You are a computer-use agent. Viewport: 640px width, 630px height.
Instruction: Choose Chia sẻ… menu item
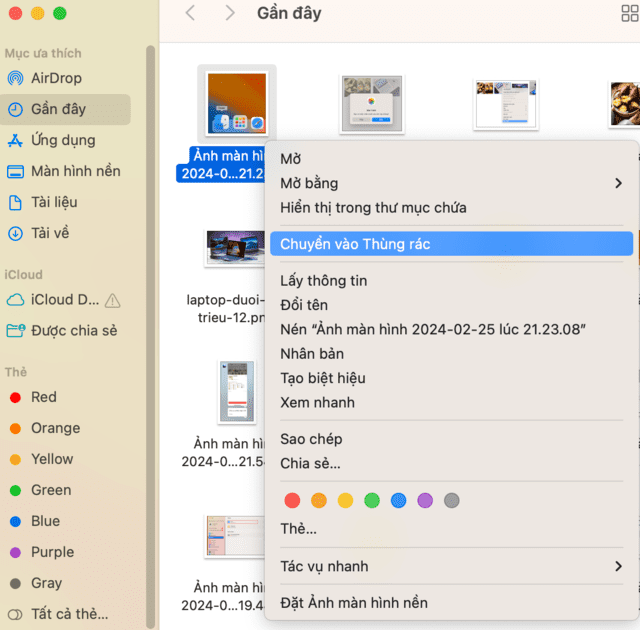[451, 464]
